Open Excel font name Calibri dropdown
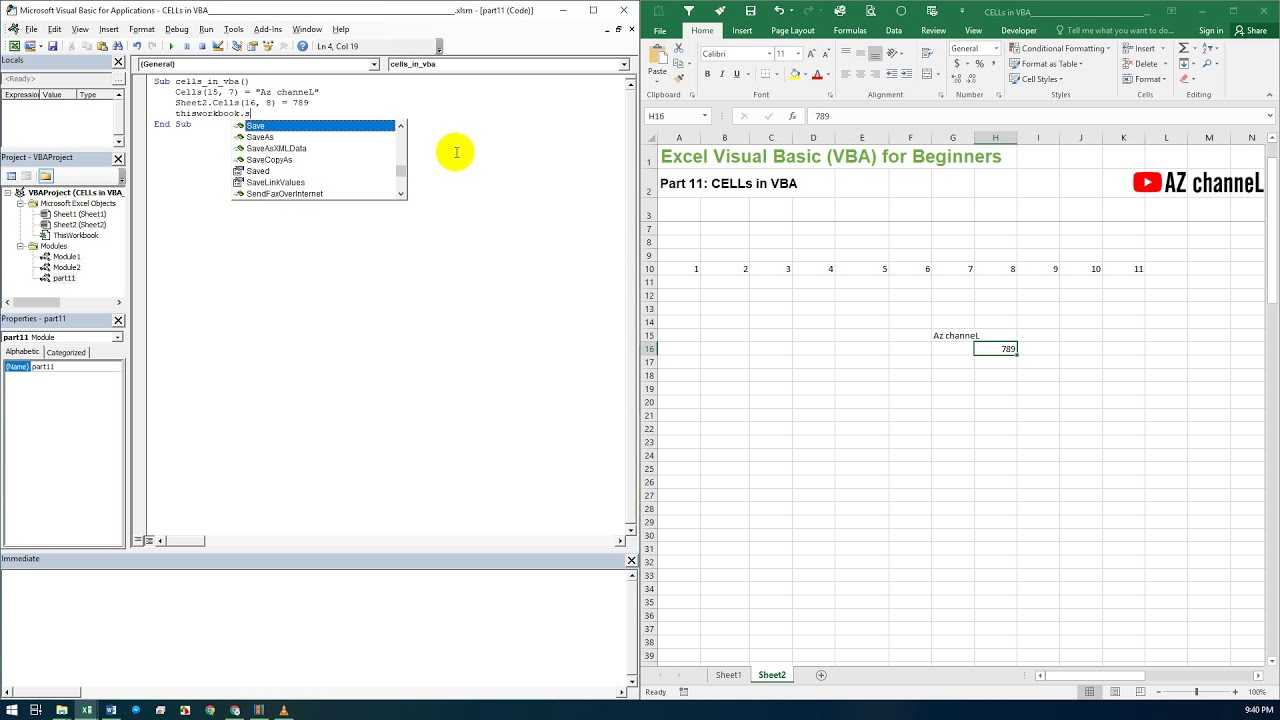This screenshot has width=1280, height=720. click(x=769, y=53)
